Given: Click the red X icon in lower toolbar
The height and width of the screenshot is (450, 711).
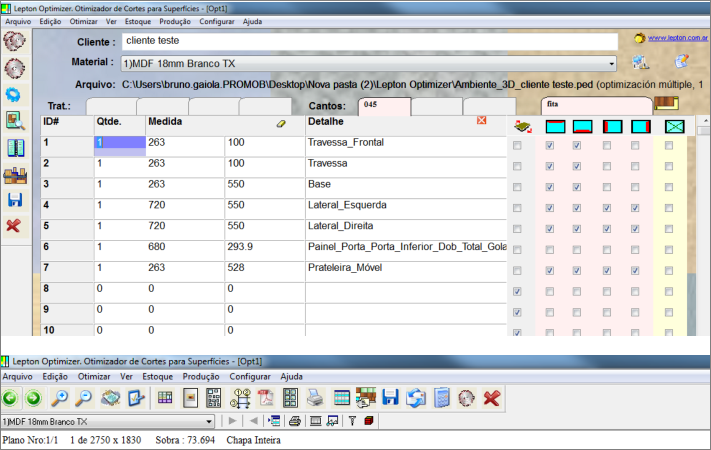Looking at the screenshot, I should tap(492, 398).
